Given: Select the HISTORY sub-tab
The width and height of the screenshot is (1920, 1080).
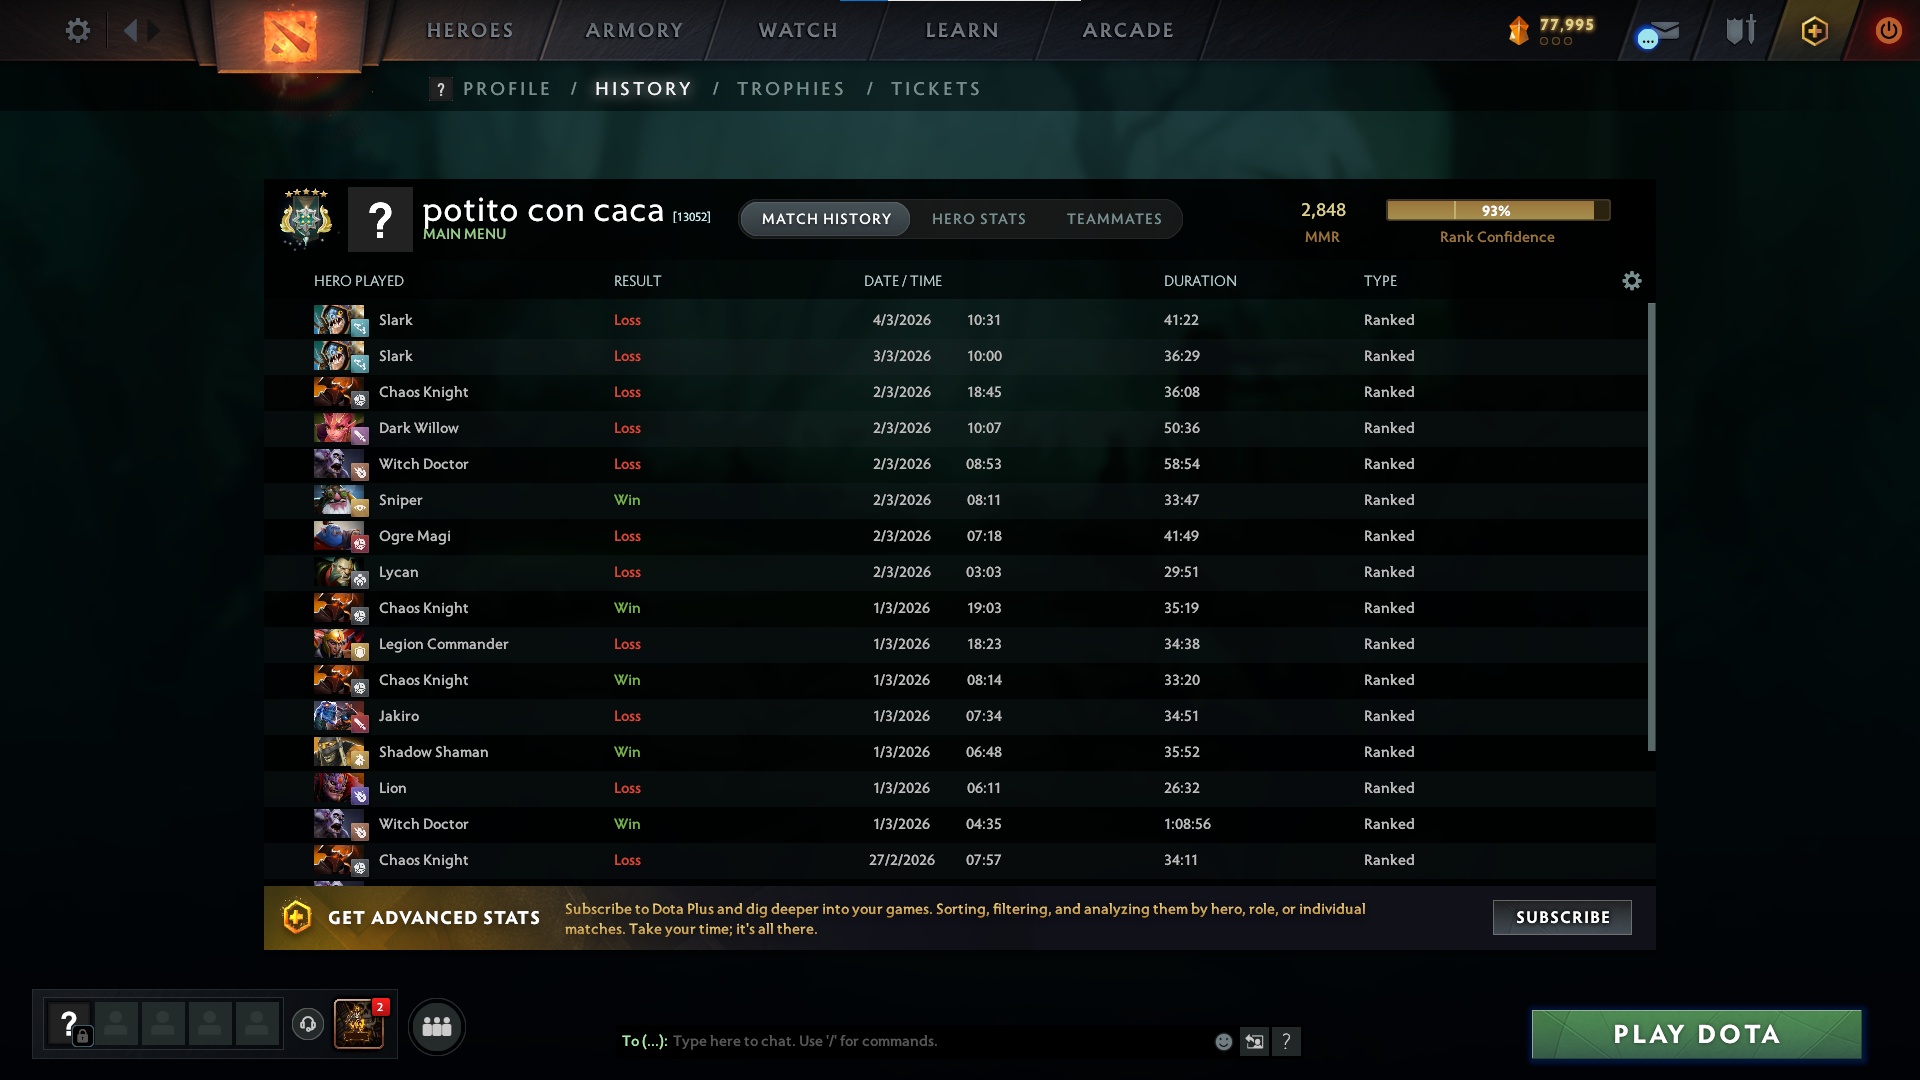Looking at the screenshot, I should point(643,89).
